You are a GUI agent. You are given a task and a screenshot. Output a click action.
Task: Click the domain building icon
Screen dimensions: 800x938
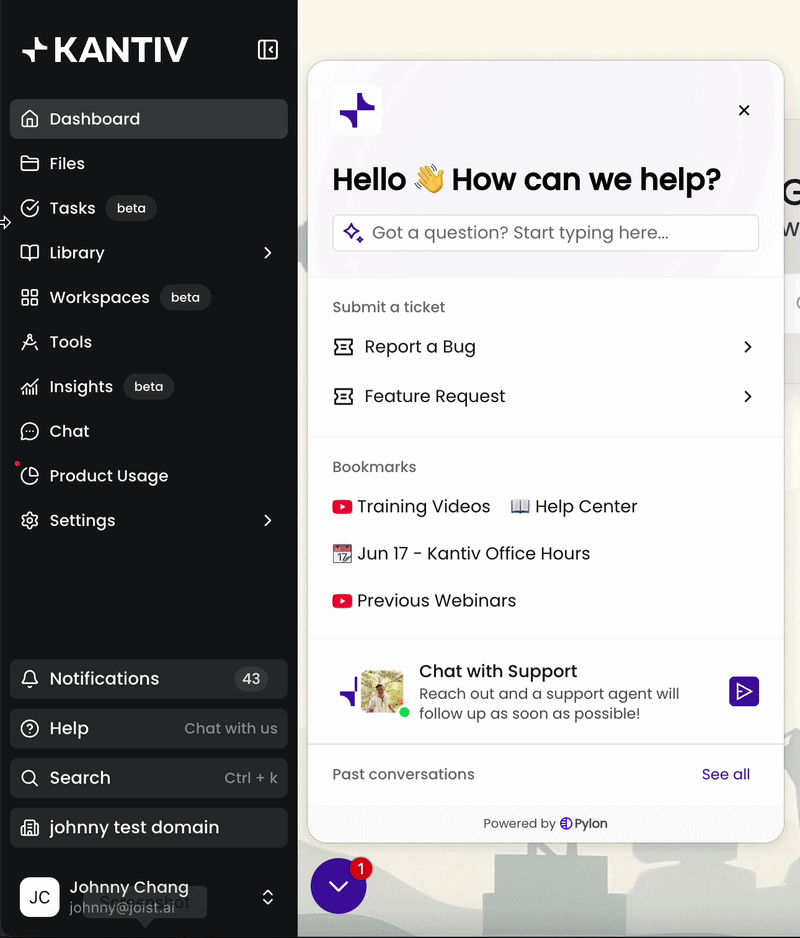(x=30, y=828)
